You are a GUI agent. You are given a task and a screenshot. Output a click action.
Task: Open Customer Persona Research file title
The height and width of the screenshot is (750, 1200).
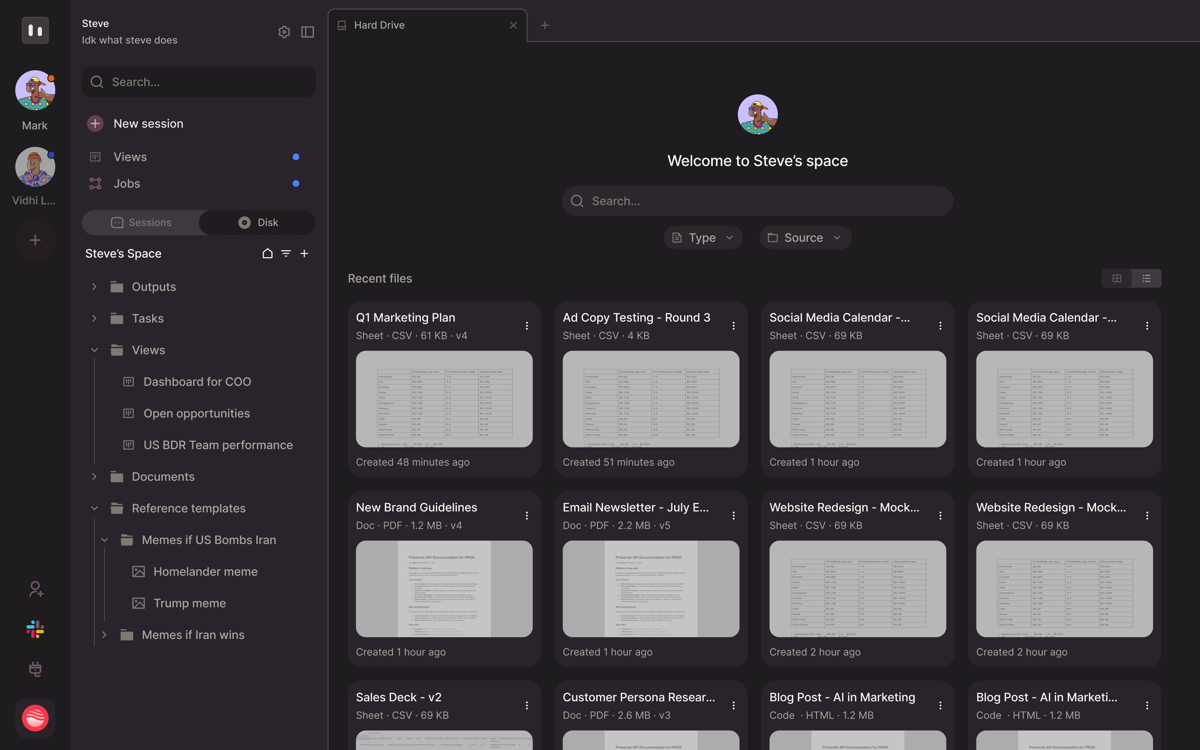[638, 698]
